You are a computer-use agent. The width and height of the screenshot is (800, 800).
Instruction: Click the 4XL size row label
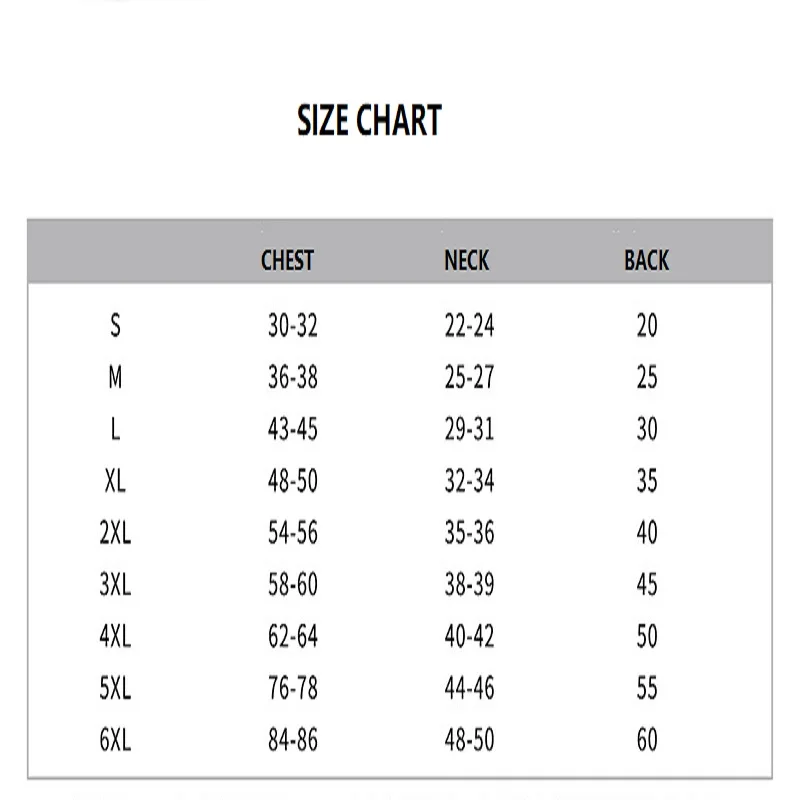point(115,637)
